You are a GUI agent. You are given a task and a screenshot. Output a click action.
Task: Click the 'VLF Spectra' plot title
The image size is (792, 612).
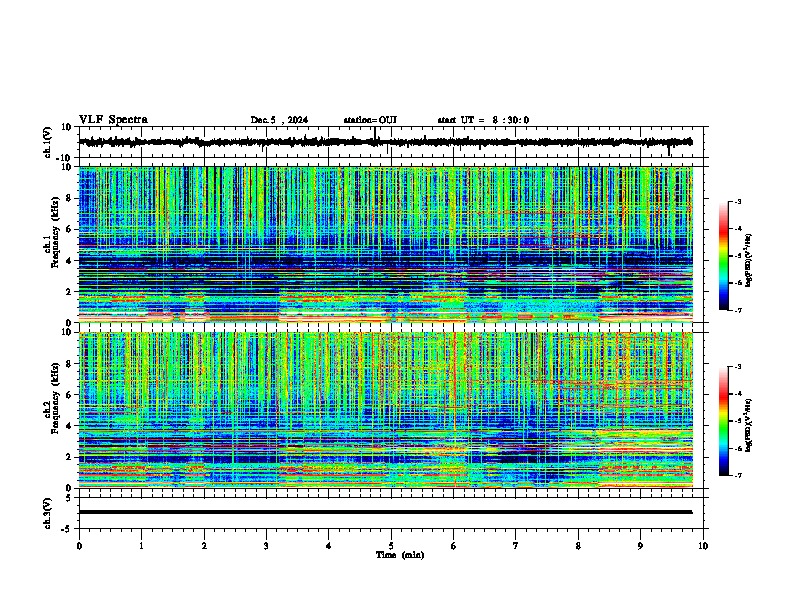click(x=113, y=120)
